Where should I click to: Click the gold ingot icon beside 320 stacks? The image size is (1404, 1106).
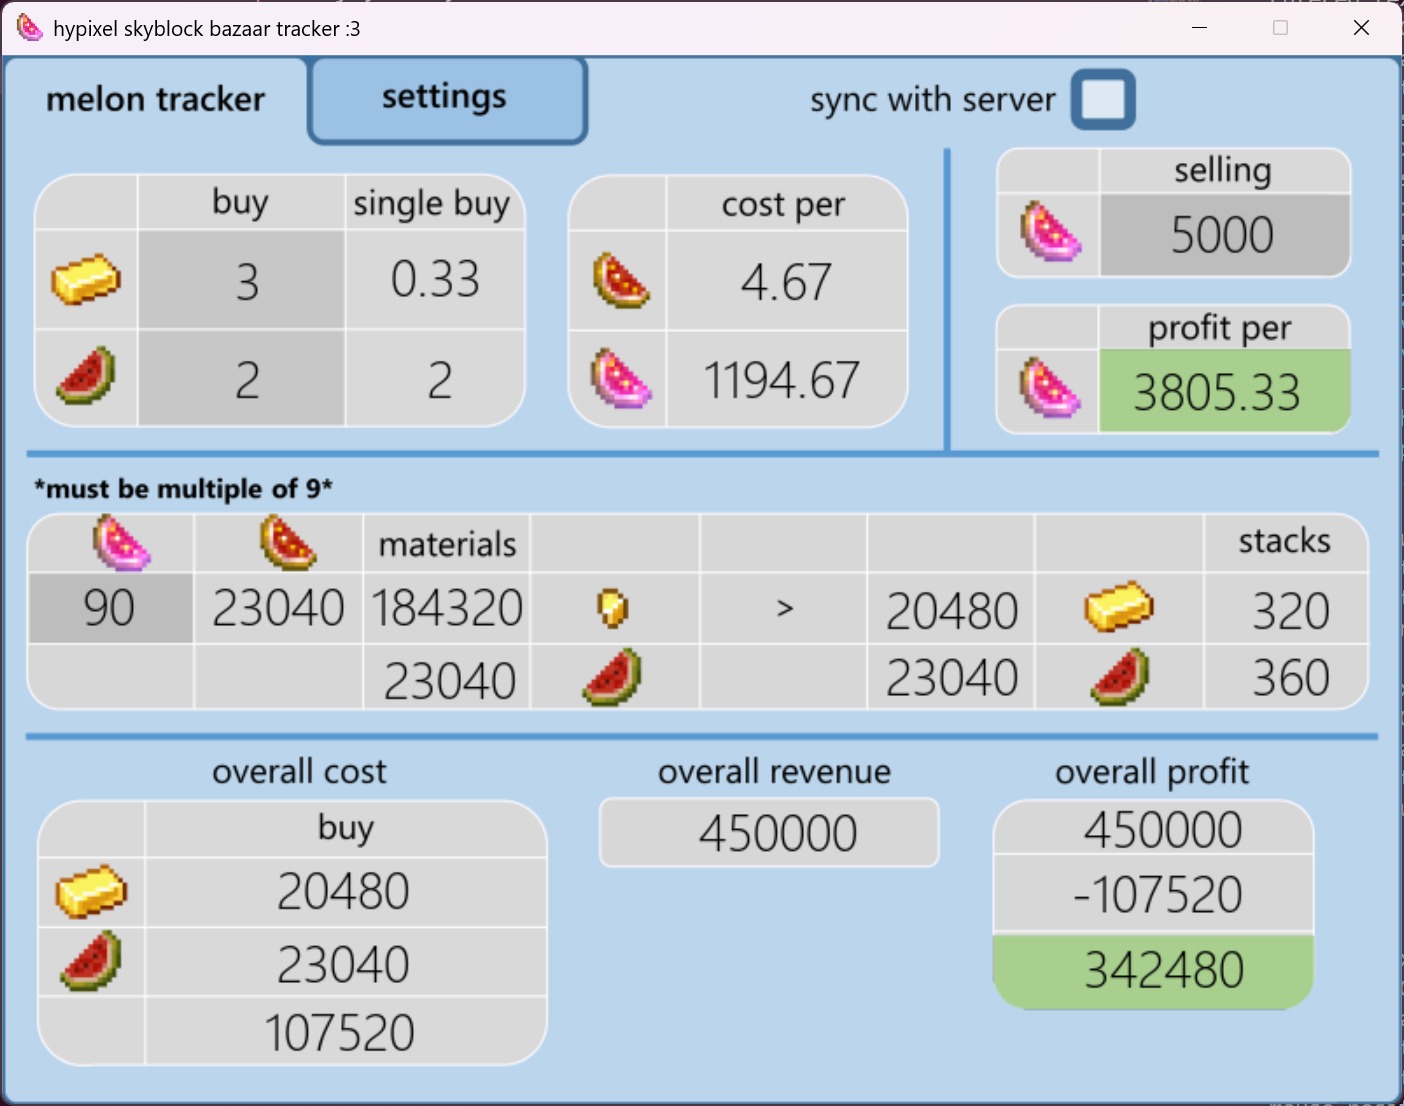click(1119, 606)
